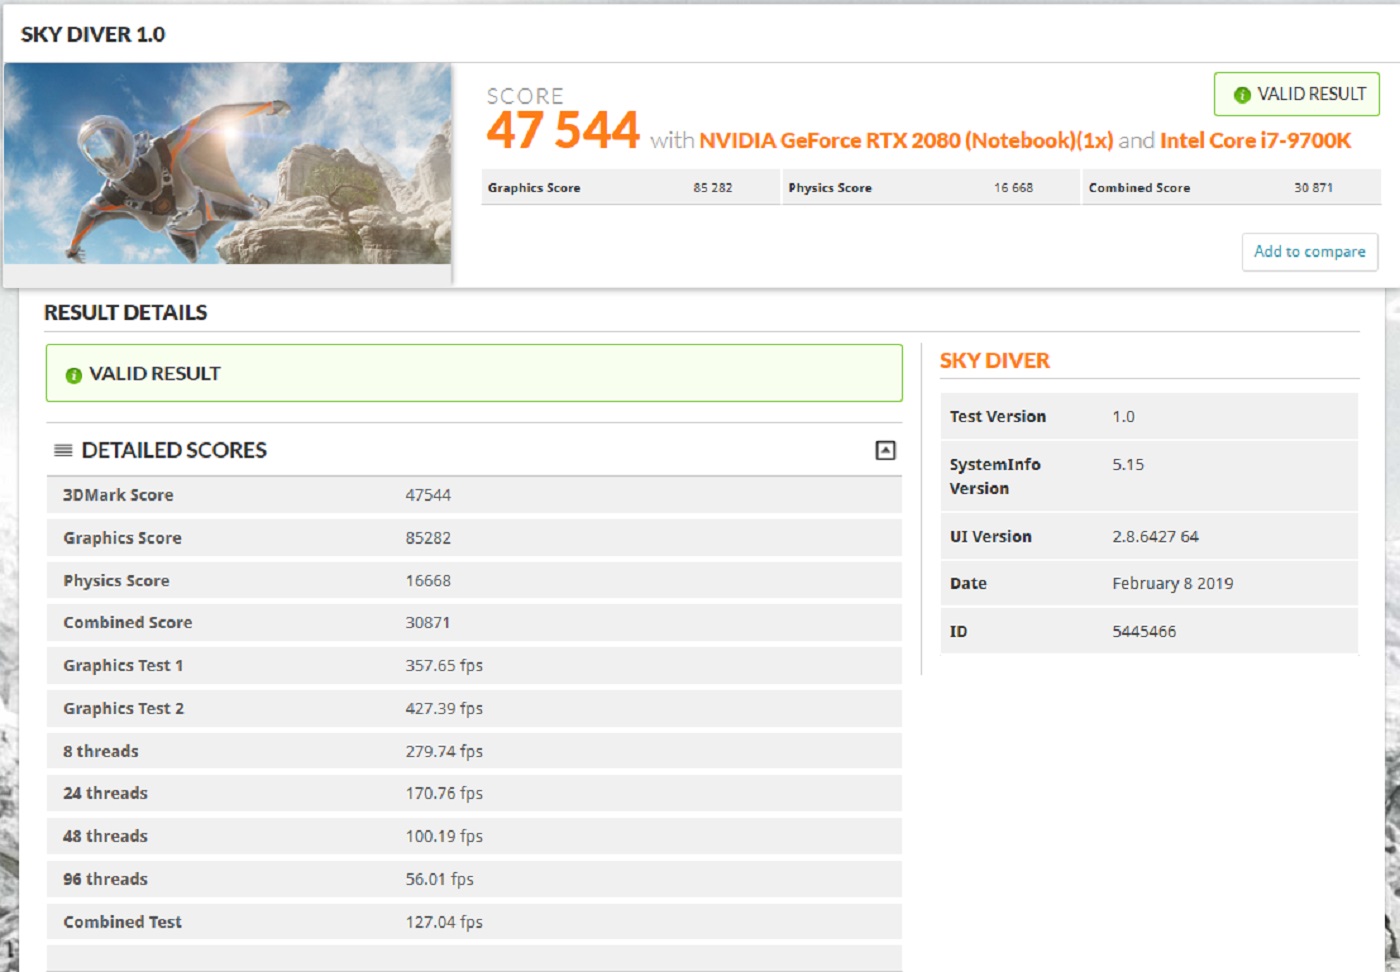Click the large orange 47 544 score
Viewport: 1400px width, 972px height.
tap(562, 131)
